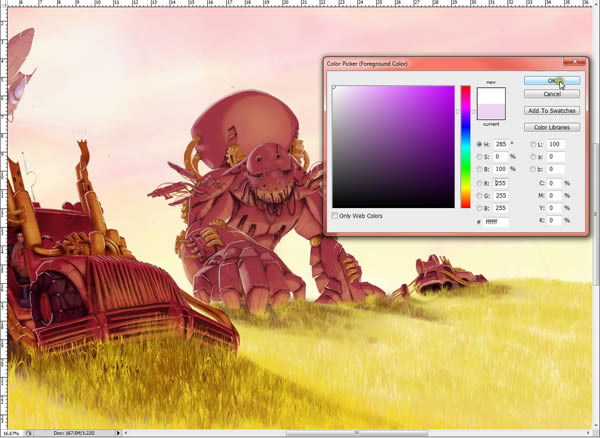
Task: Open the status bar Doc info arrow menu
Action: (118, 433)
